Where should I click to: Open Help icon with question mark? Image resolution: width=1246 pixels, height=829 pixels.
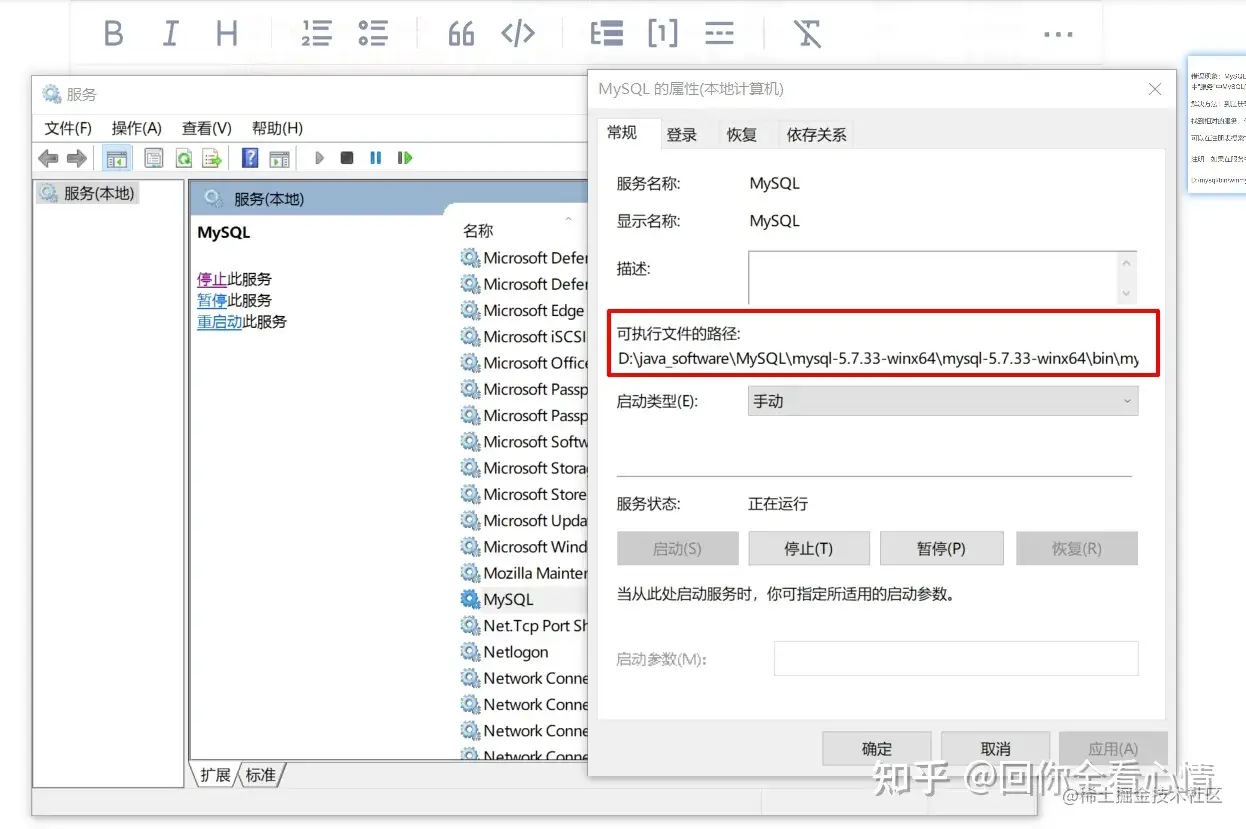(250, 158)
